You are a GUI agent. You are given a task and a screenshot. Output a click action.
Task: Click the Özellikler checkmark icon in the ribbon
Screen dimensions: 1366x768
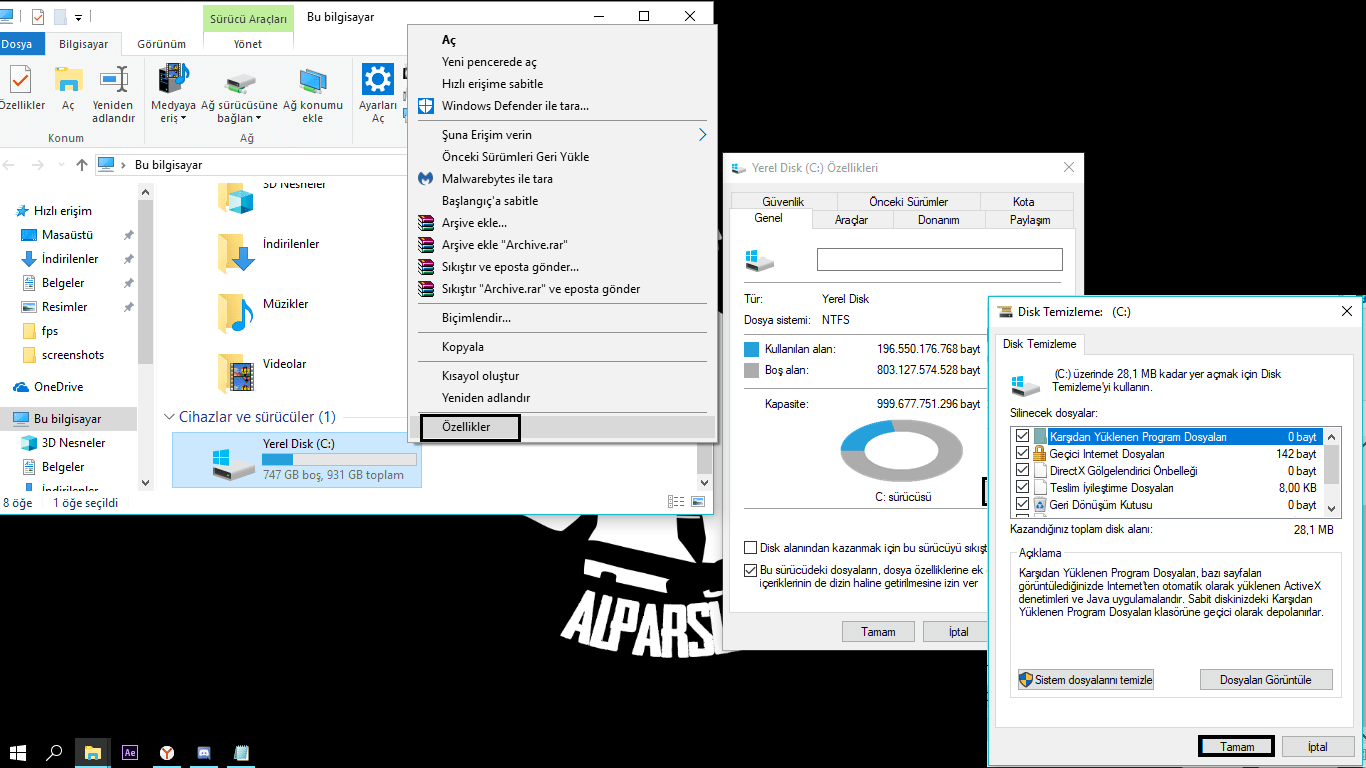[x=19, y=80]
